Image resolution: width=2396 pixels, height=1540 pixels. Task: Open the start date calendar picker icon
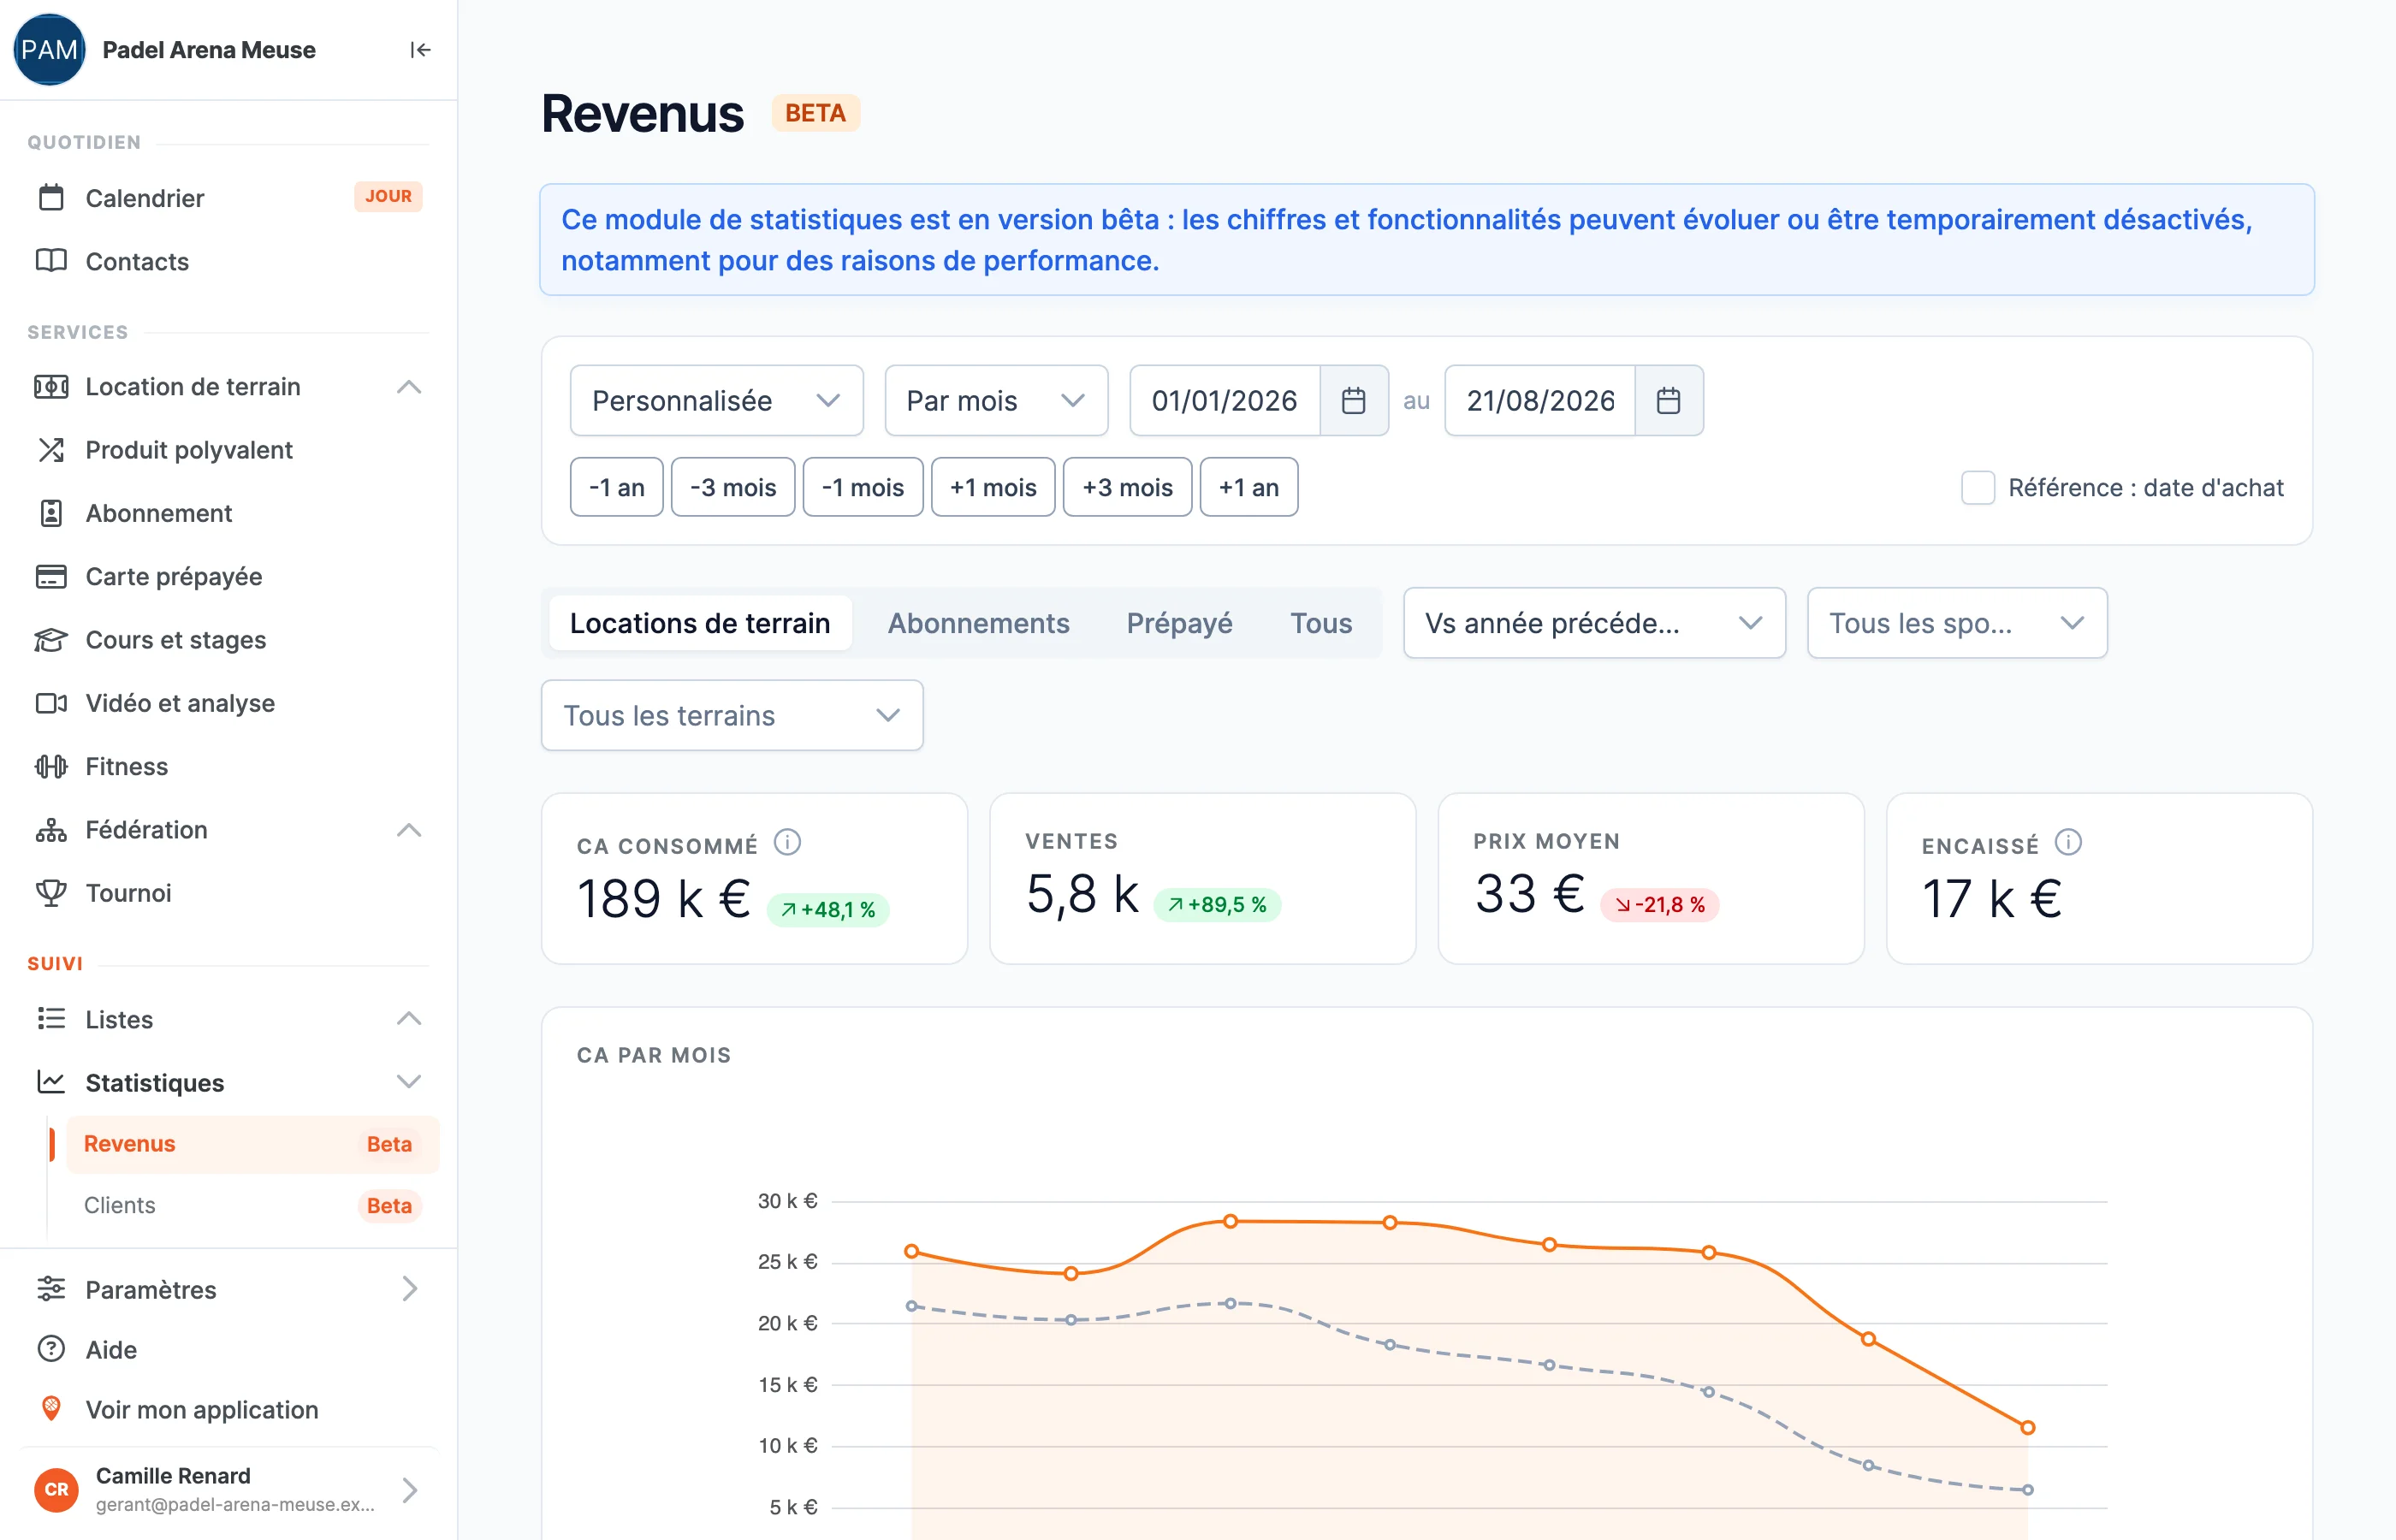pos(1353,401)
